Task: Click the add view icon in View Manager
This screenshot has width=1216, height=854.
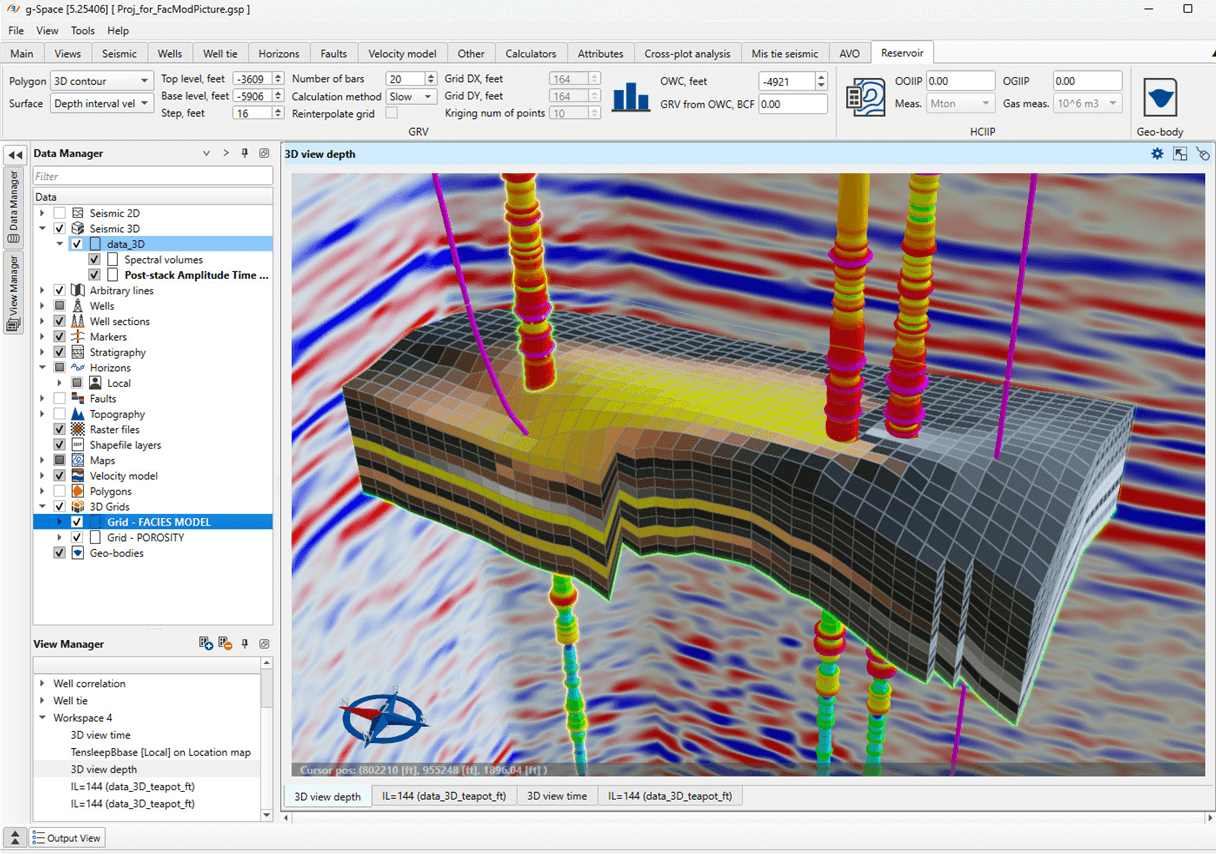Action: pos(206,644)
